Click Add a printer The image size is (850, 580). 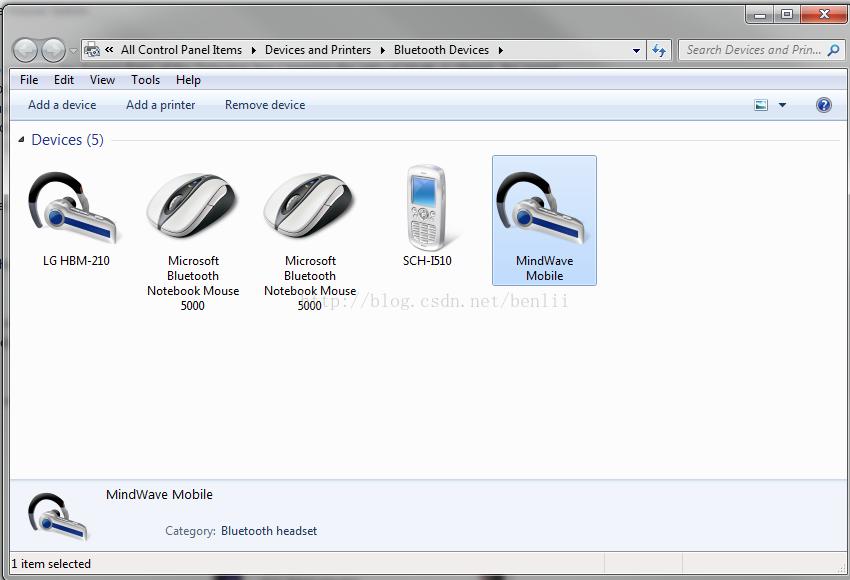click(x=160, y=105)
